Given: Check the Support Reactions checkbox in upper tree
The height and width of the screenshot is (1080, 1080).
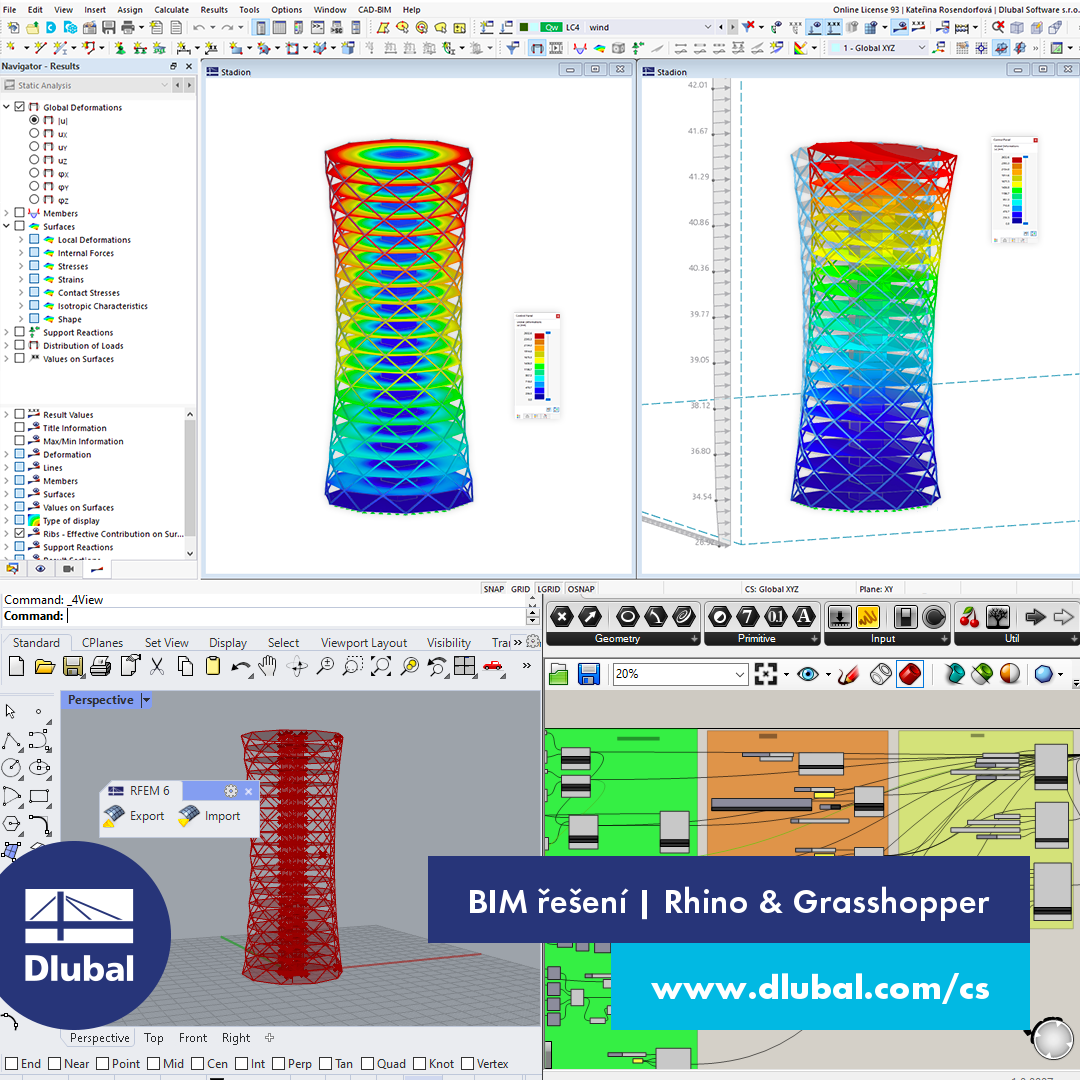Looking at the screenshot, I should [x=19, y=332].
